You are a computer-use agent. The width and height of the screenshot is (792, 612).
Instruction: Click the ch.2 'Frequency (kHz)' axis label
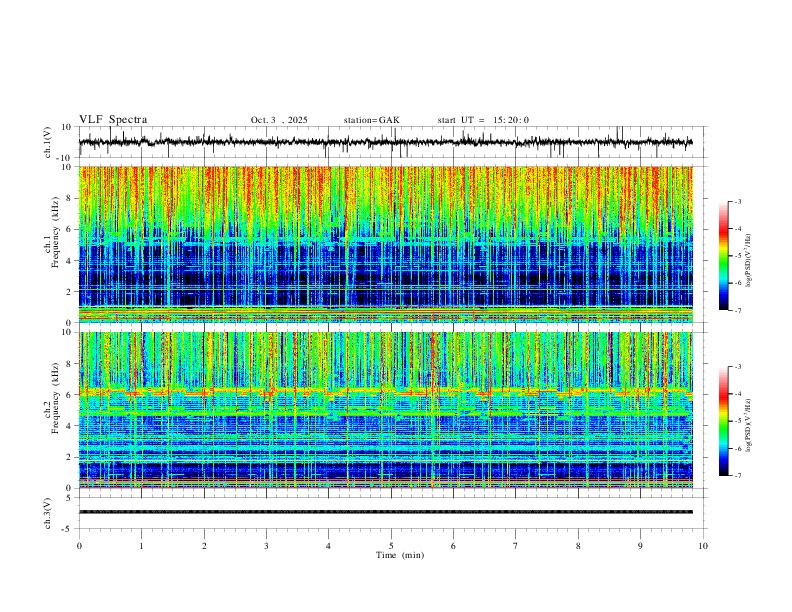(56, 399)
